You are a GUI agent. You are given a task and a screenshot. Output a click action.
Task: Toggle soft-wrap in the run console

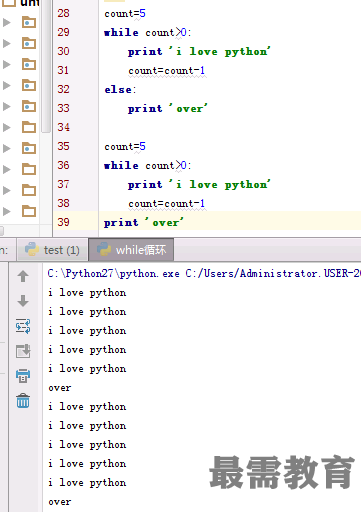[x=23, y=326]
